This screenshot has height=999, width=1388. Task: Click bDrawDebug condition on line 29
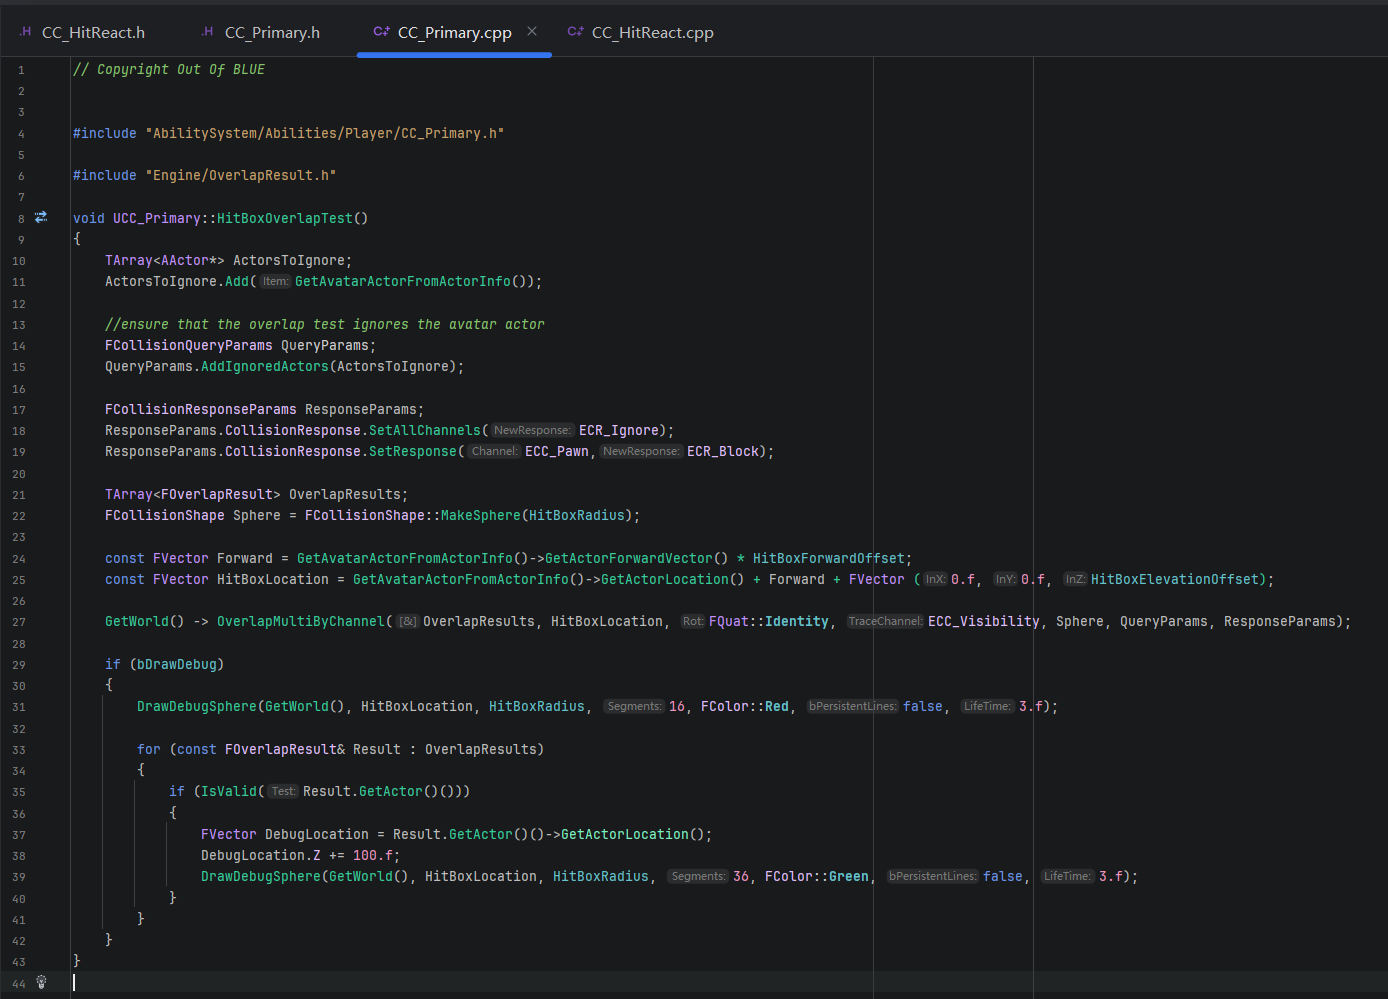pos(177,664)
